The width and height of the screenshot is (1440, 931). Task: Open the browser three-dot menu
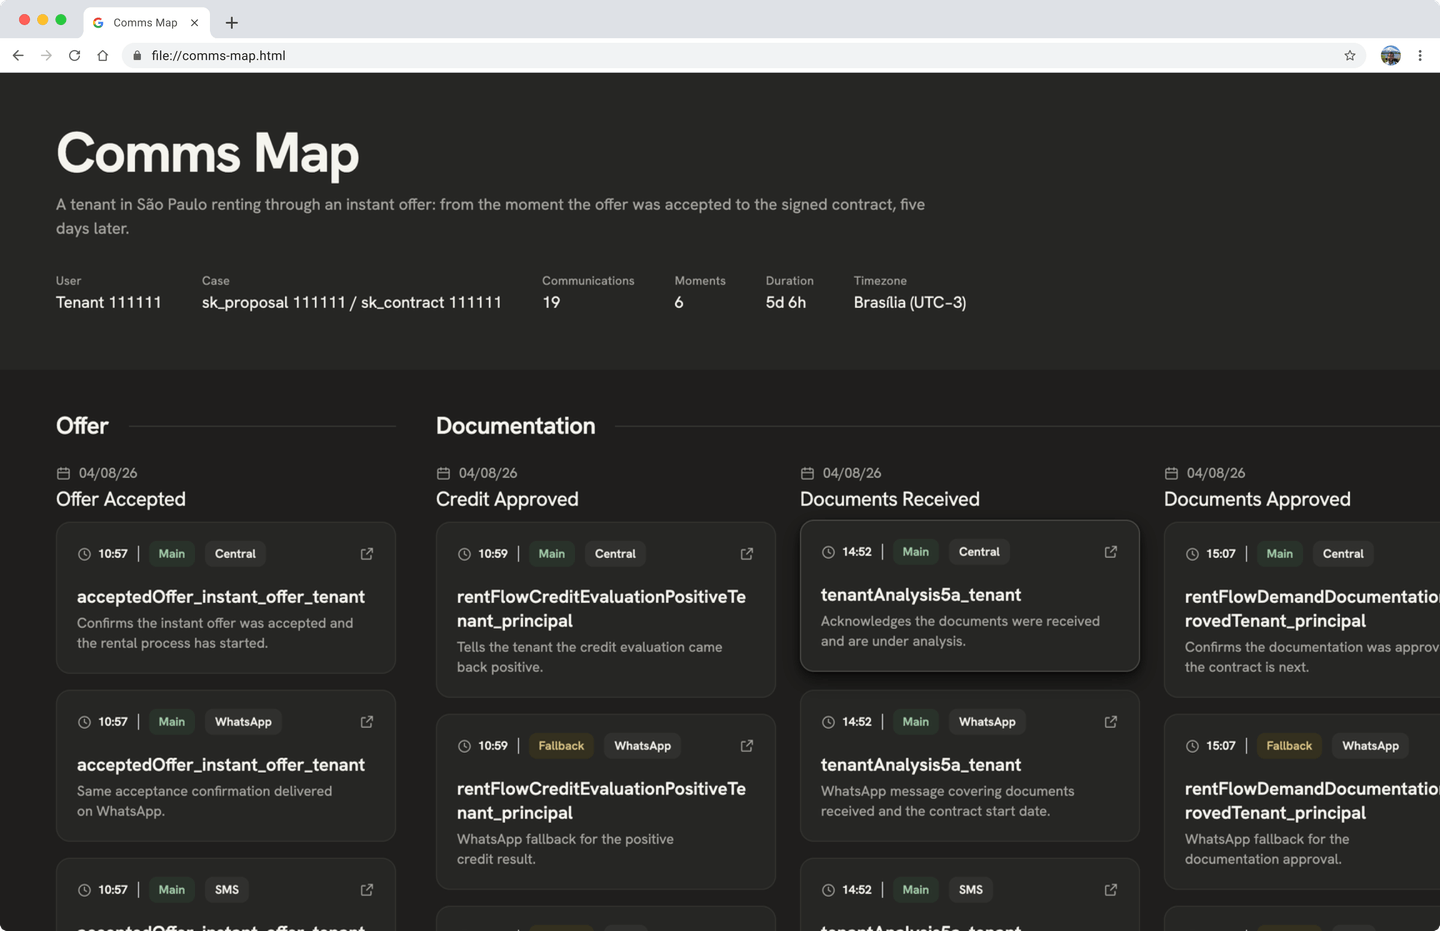point(1420,56)
